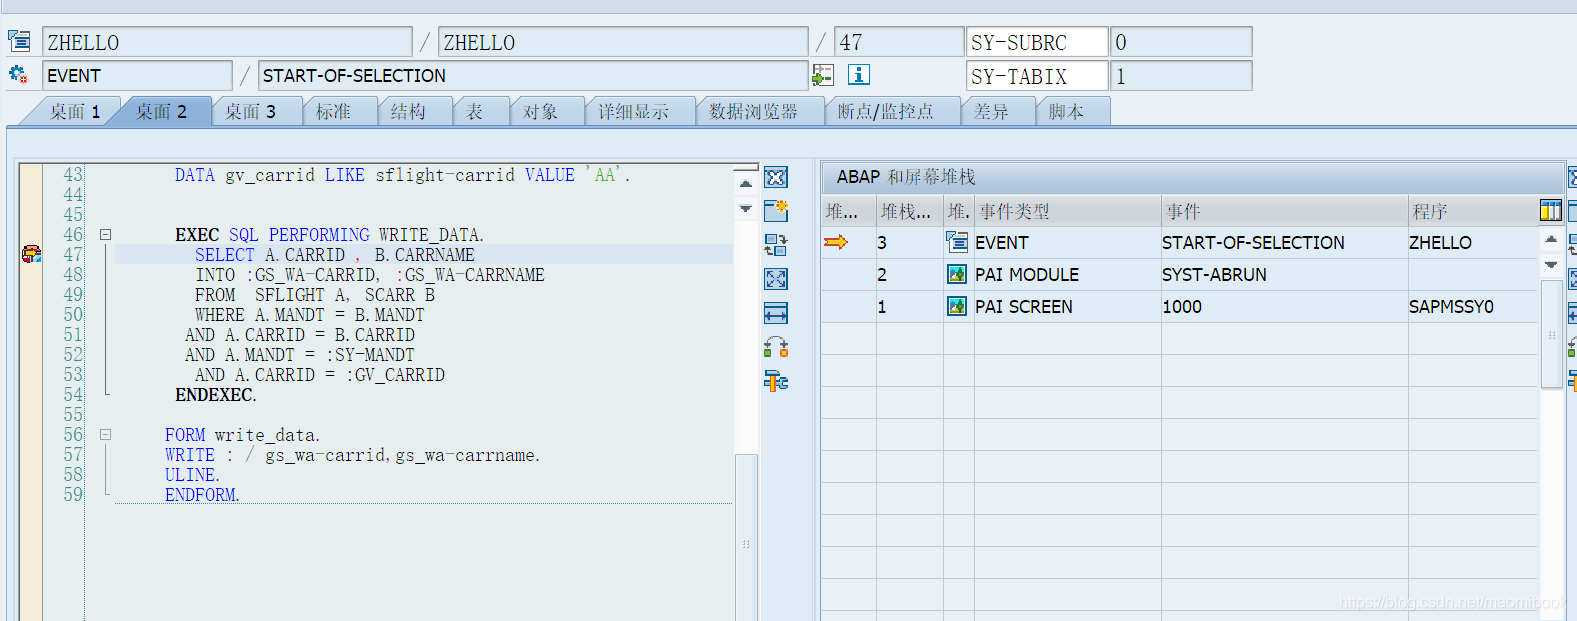Image resolution: width=1577 pixels, height=621 pixels.
Task: Click the 事件类型 column header
Action: 1067,211
